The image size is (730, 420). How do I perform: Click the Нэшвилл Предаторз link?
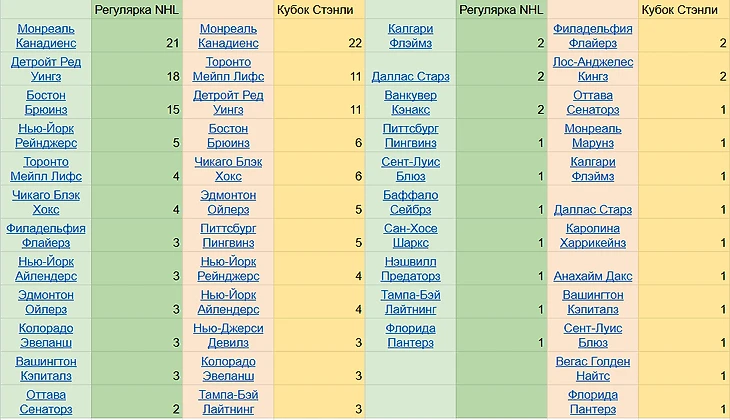tap(411, 269)
